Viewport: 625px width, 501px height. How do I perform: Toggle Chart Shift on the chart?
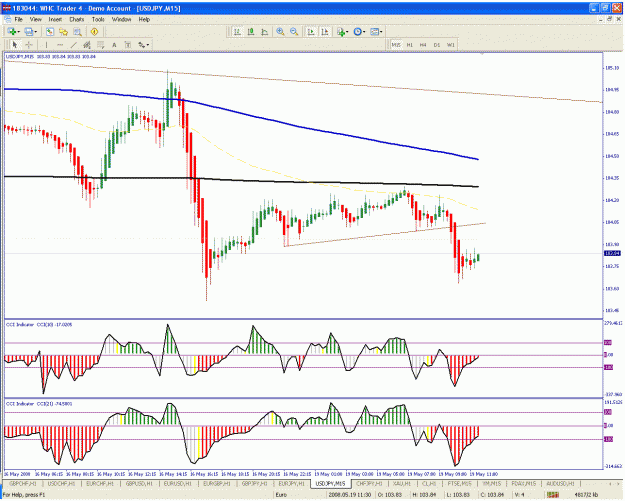pos(325,31)
